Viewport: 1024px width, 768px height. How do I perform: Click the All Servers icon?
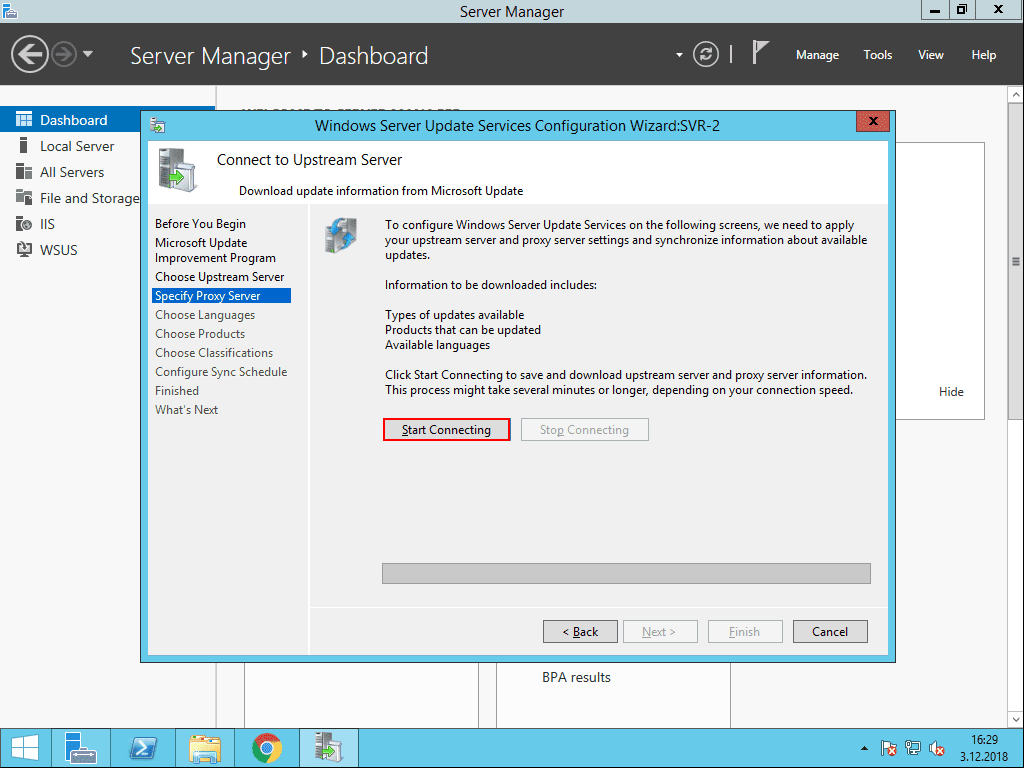(x=24, y=171)
